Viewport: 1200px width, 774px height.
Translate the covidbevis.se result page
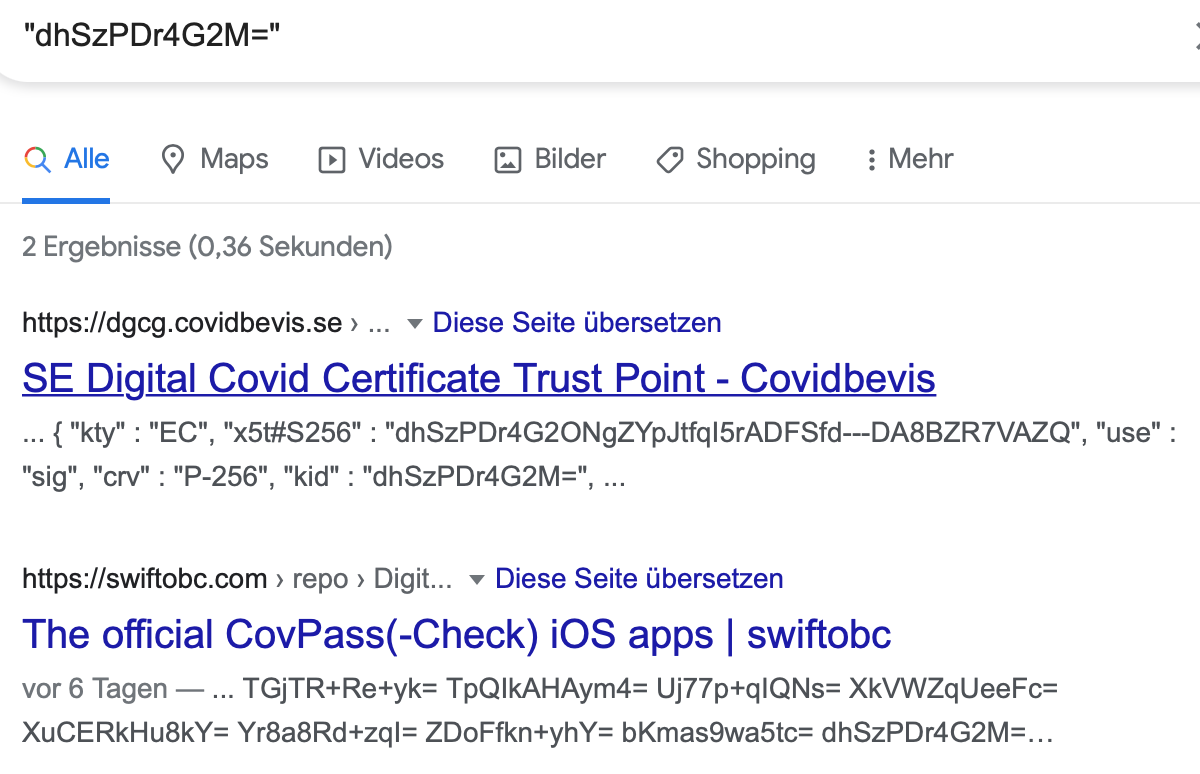577,323
